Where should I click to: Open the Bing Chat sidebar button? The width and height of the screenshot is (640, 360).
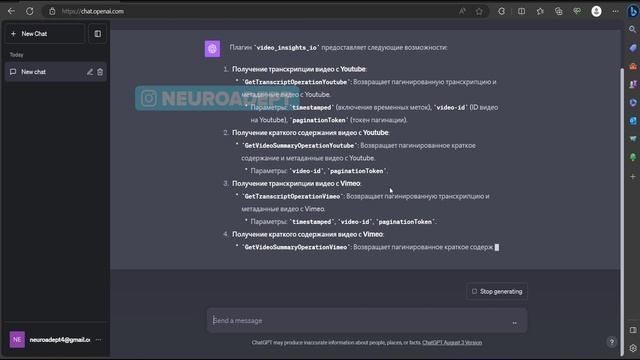point(633,11)
